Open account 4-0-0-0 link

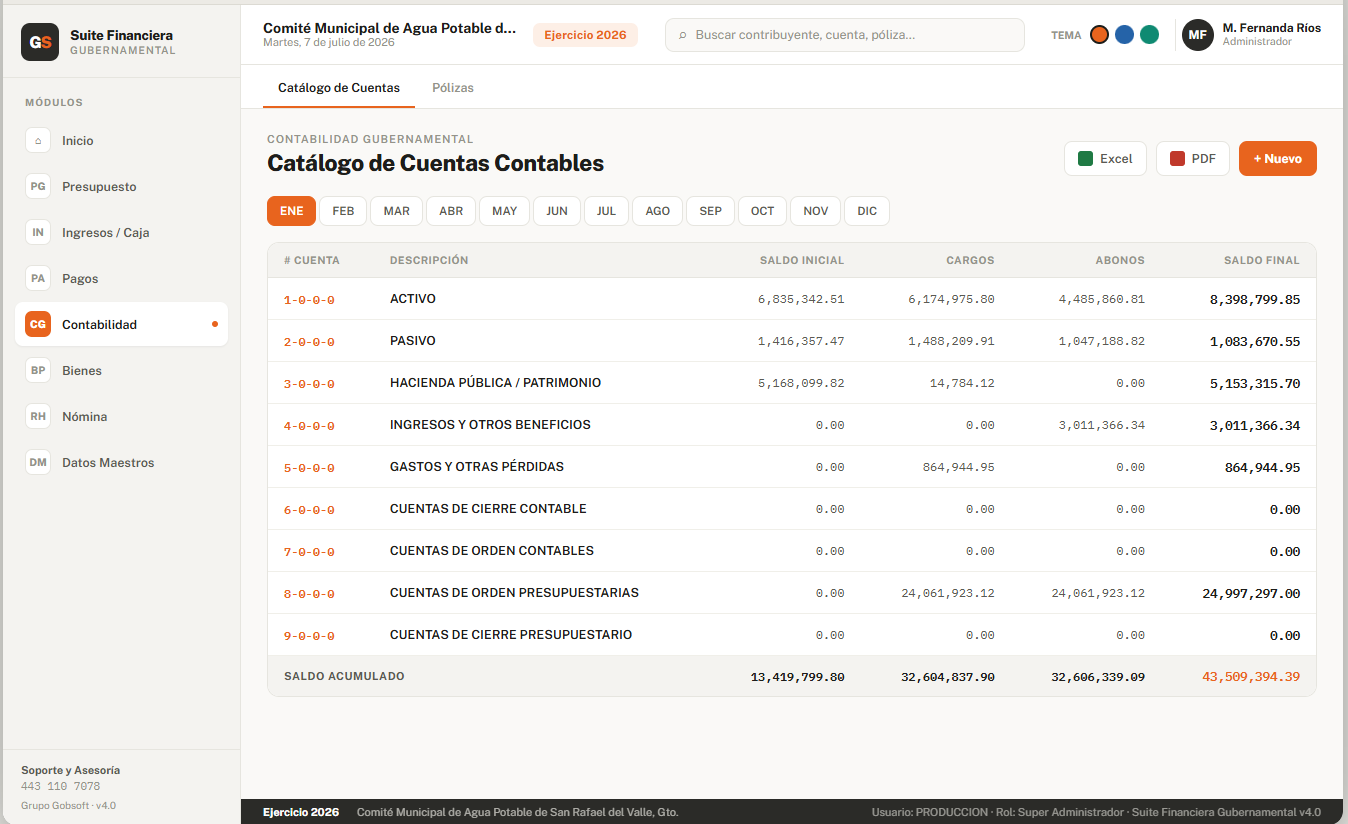click(309, 426)
